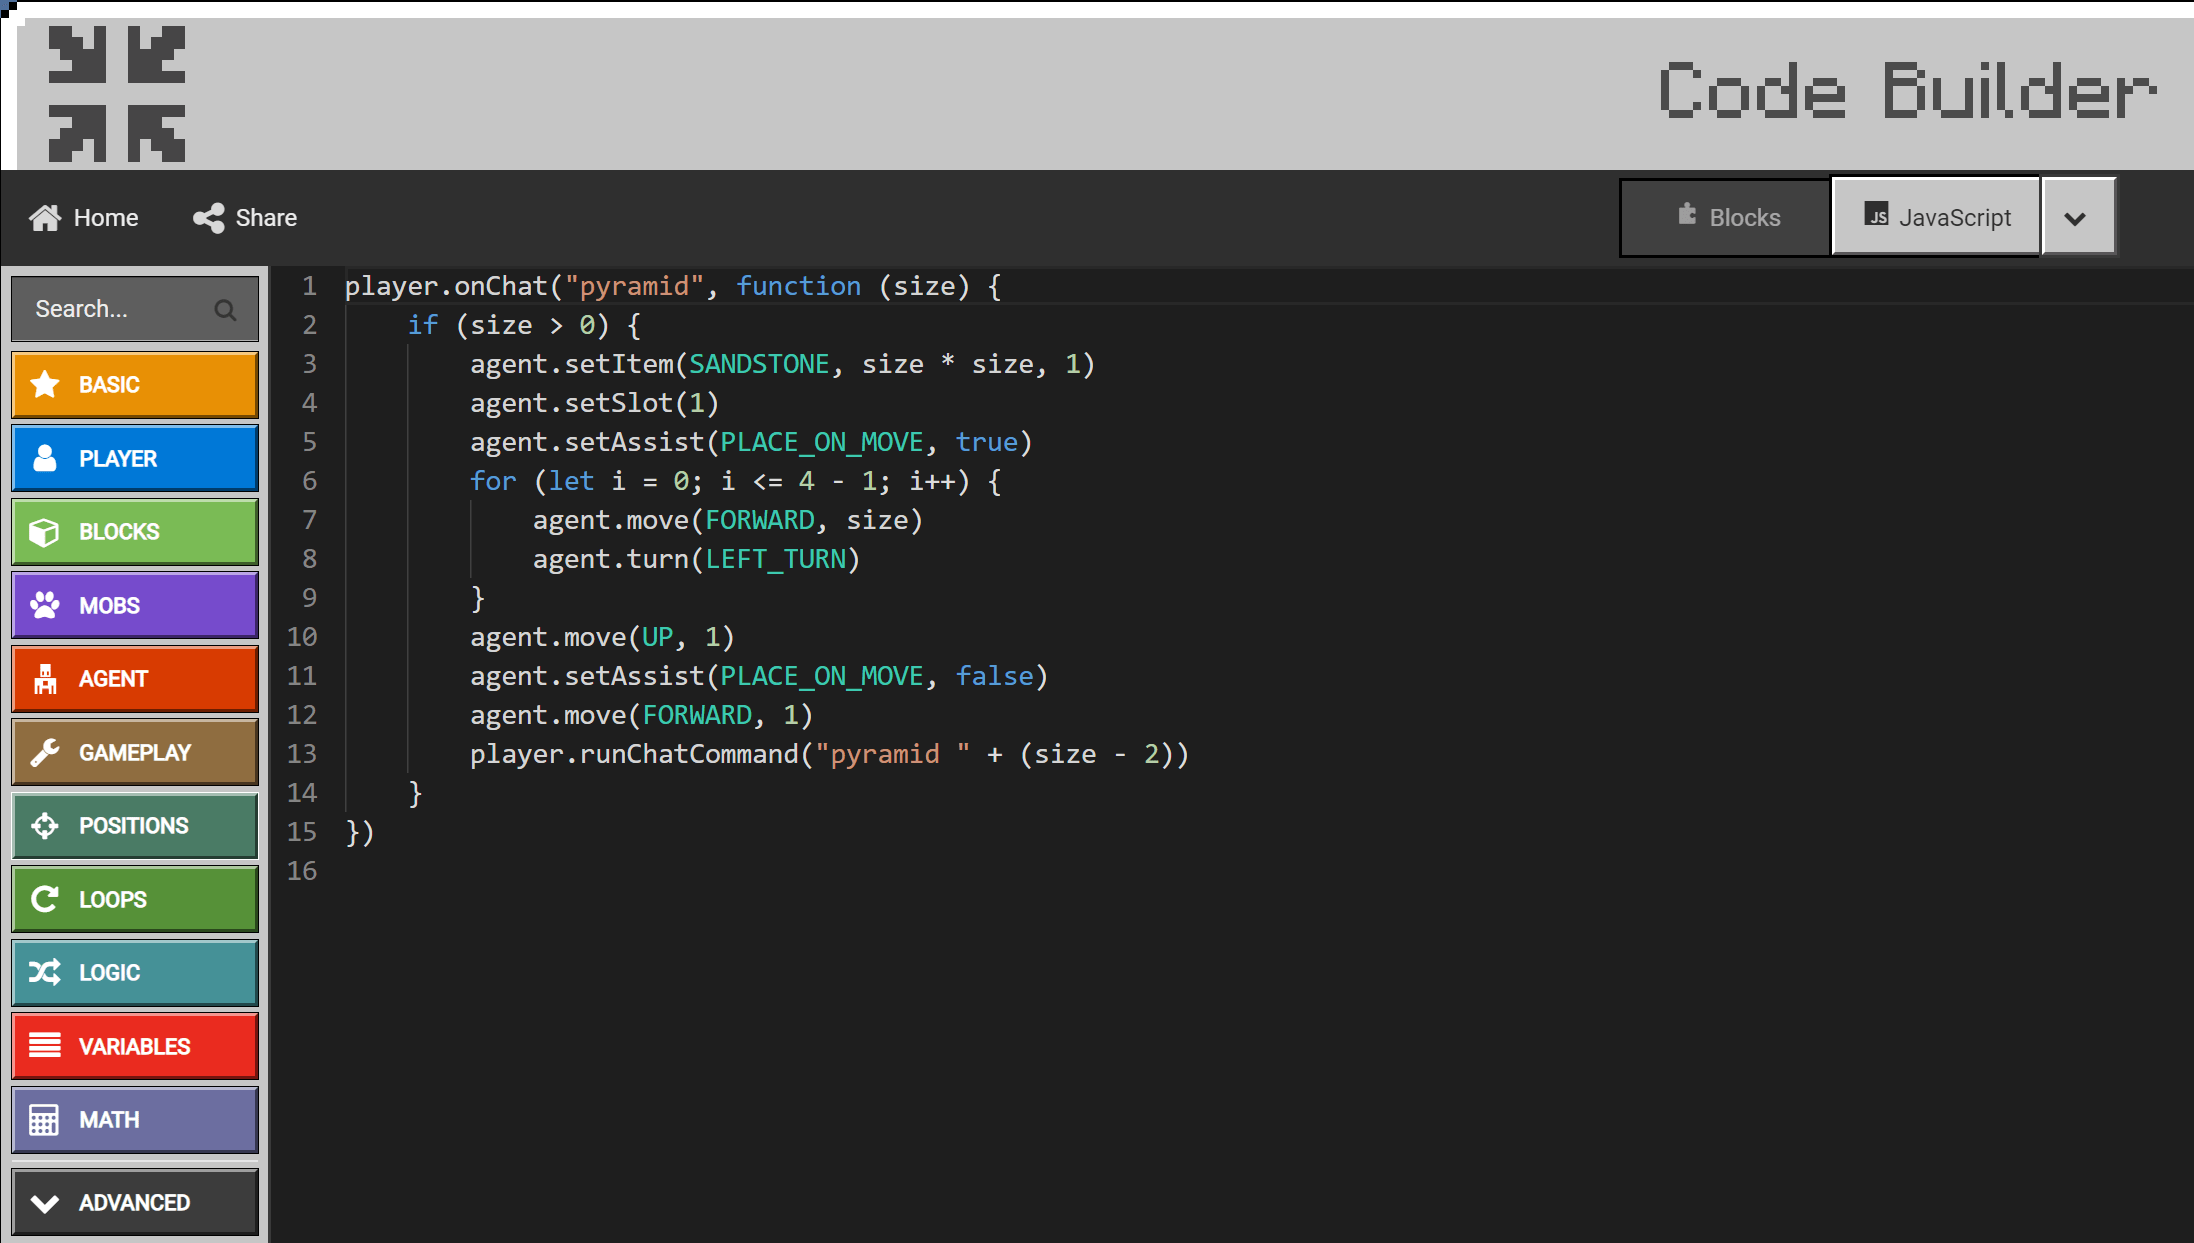2194x1243 pixels.
Task: Click the Home house icon
Action: coord(45,218)
